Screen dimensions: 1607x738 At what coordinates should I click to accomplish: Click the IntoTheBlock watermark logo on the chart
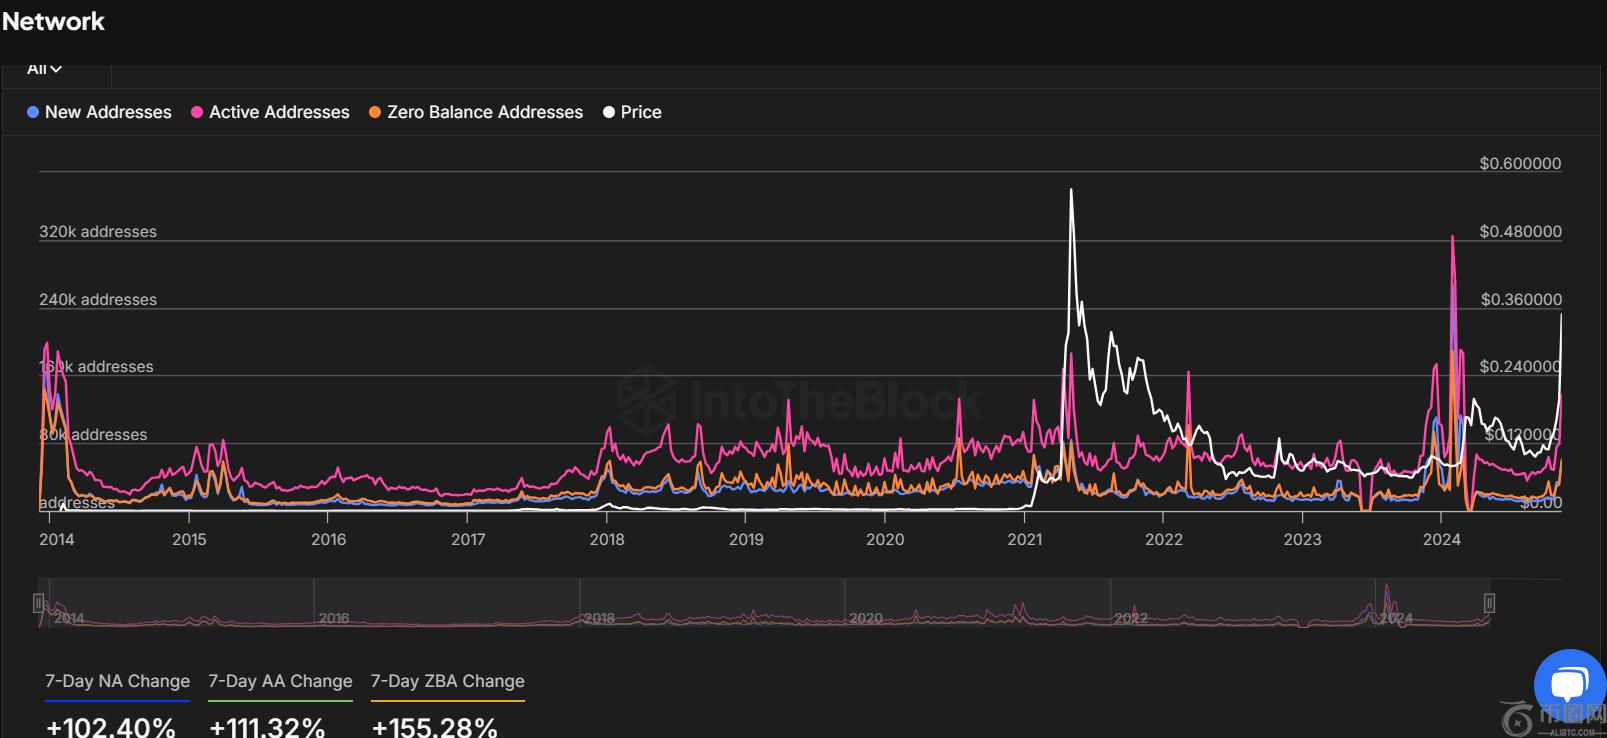point(800,400)
